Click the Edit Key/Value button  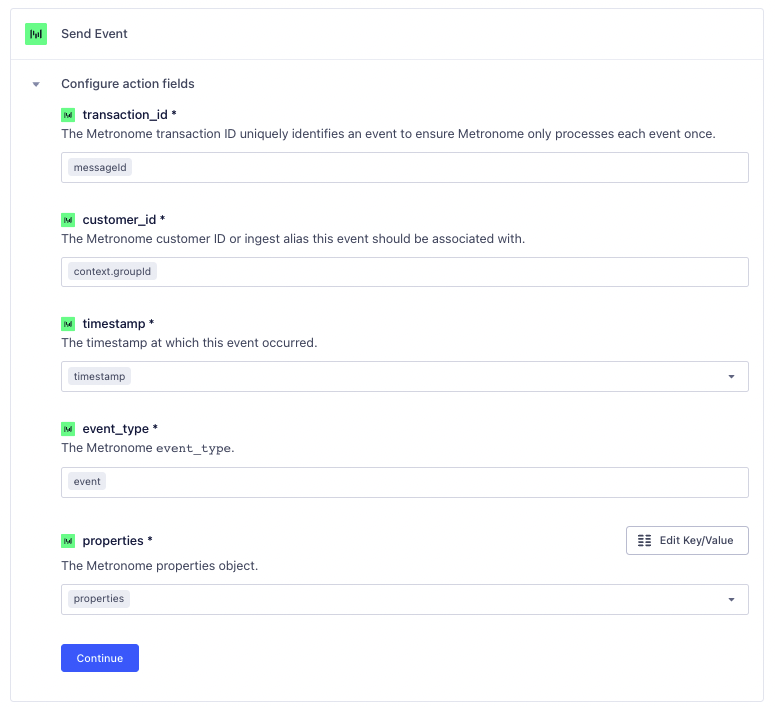(687, 541)
